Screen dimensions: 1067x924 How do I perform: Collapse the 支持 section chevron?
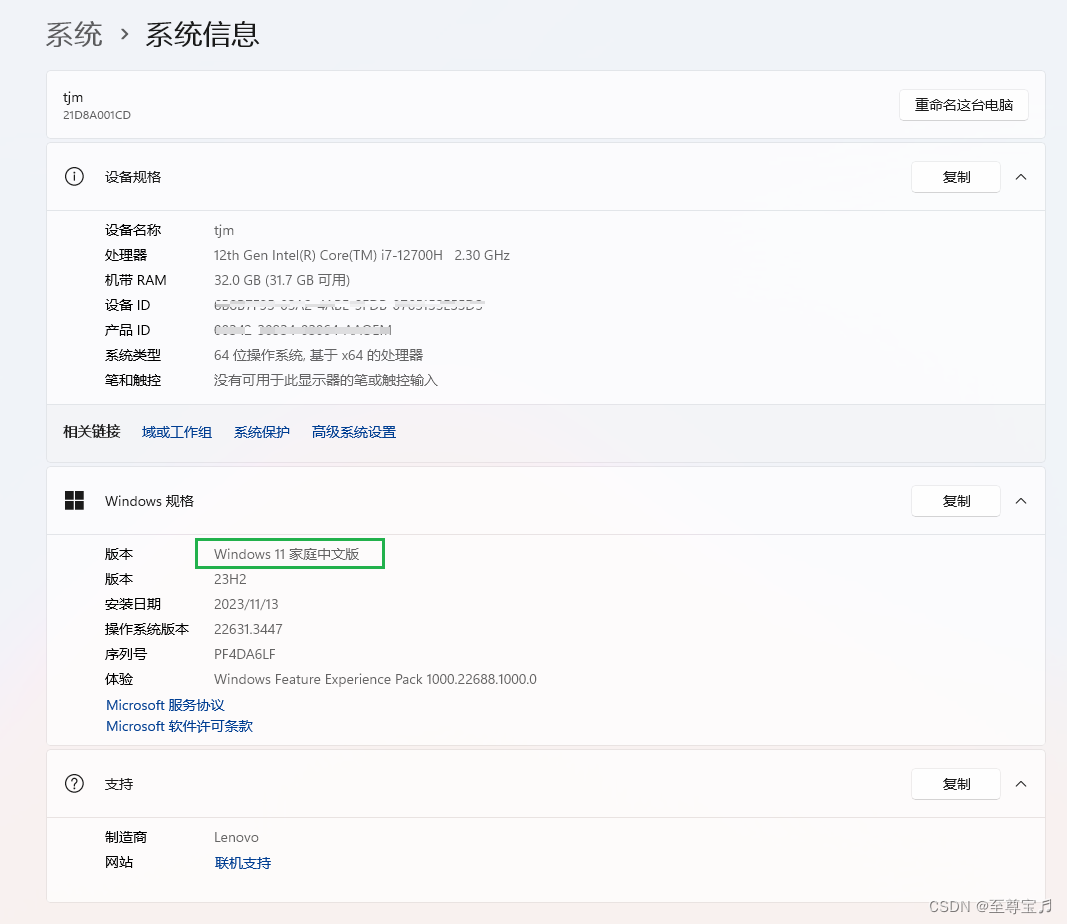[1021, 784]
